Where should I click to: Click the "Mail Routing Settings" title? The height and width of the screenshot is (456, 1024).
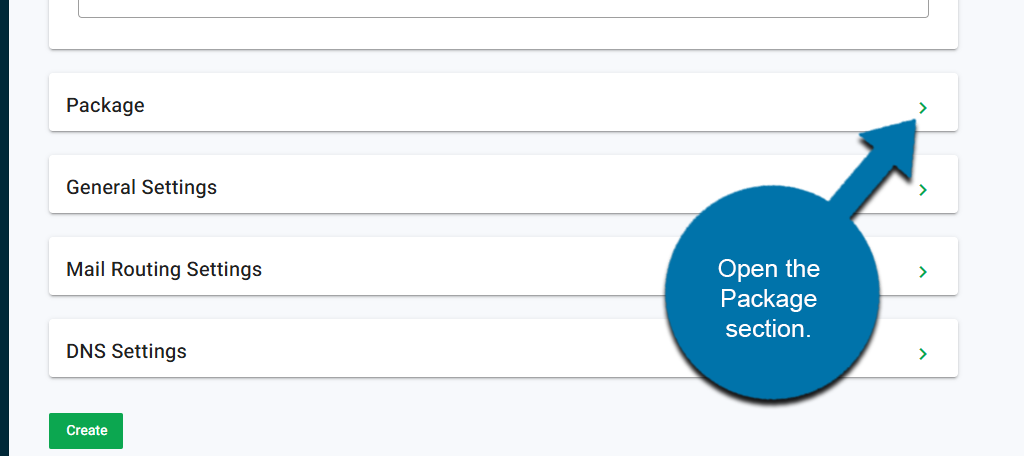tap(164, 269)
